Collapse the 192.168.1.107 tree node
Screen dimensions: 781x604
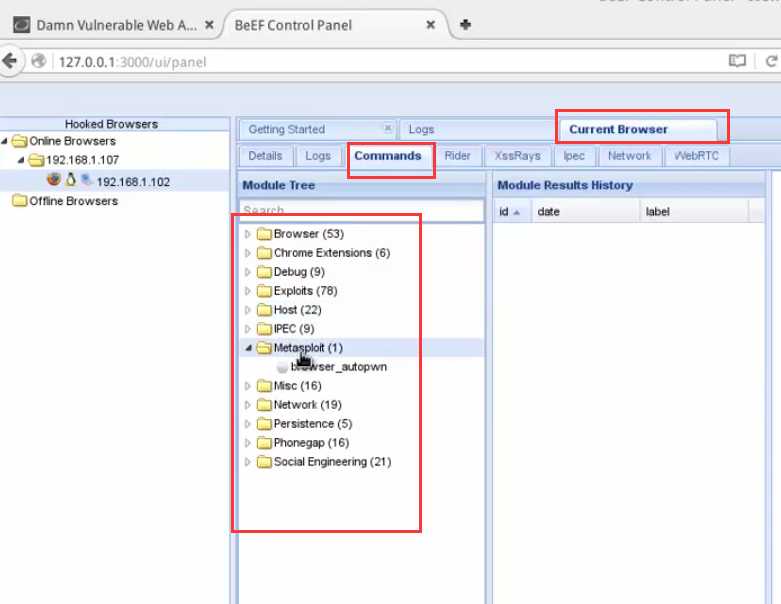[x=21, y=160]
